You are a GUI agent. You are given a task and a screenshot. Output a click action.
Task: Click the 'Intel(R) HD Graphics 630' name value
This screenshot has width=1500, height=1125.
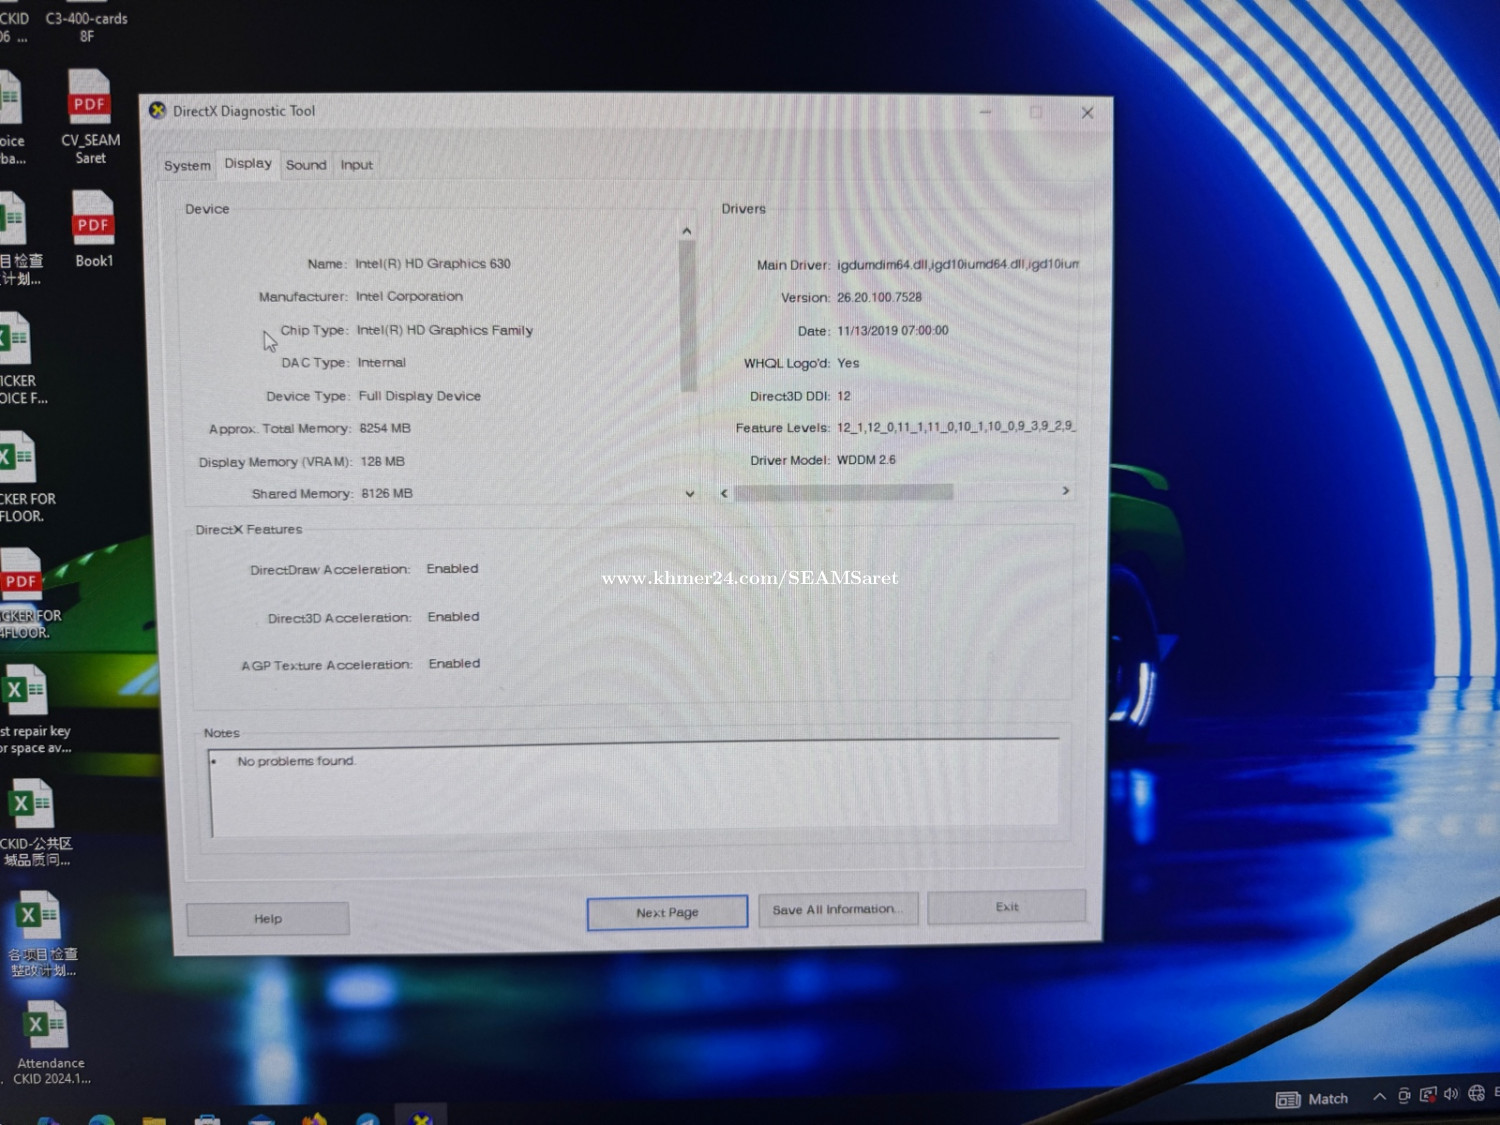pyautogui.click(x=433, y=264)
